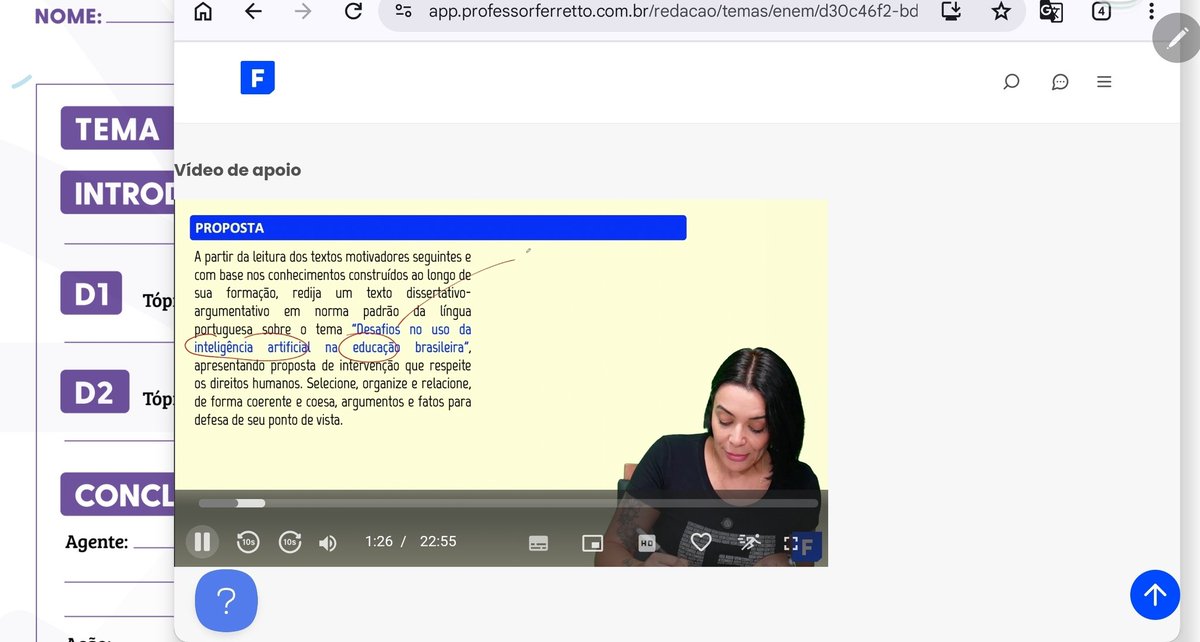Enable picture-in-picture mode

point(593,543)
